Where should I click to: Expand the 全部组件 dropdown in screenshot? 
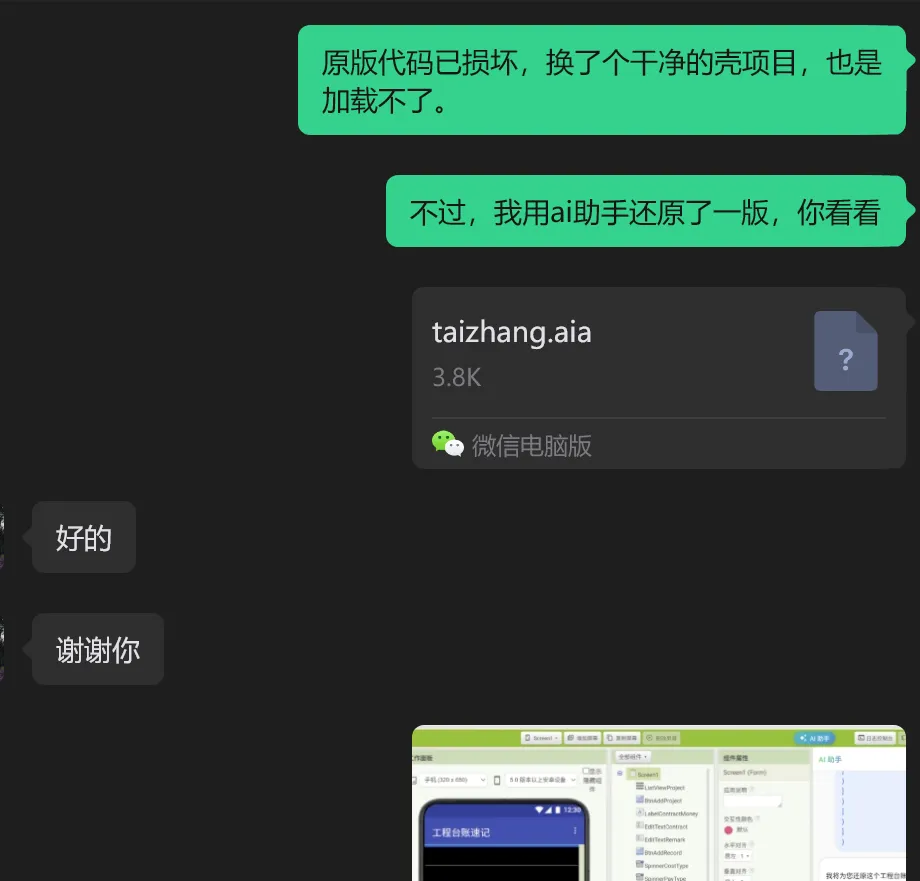(x=633, y=757)
